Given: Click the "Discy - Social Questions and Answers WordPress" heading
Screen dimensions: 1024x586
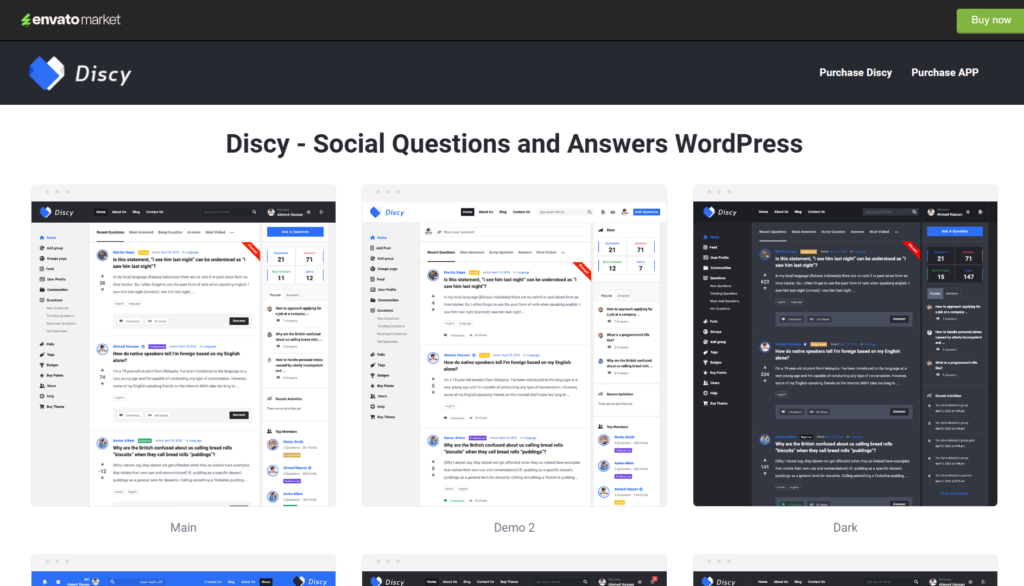Looking at the screenshot, I should (514, 144).
